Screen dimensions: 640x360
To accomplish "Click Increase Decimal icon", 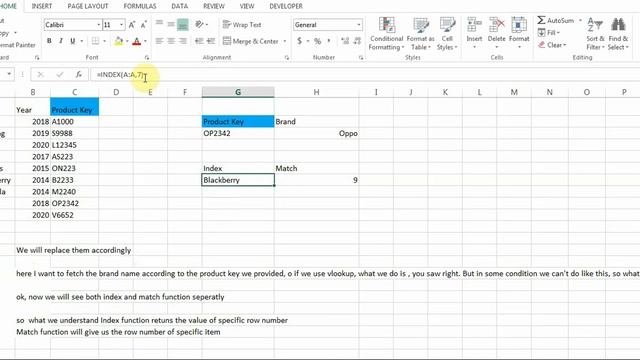I will [345, 41].
